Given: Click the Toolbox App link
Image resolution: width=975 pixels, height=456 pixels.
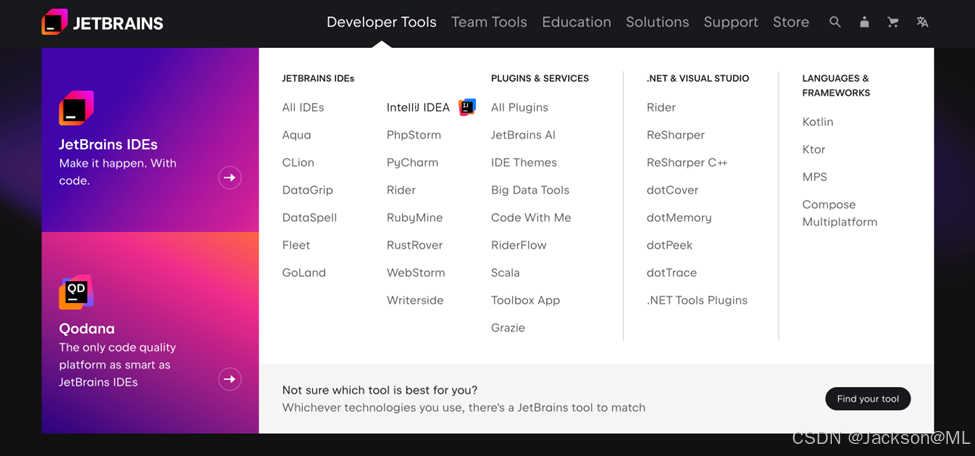Looking at the screenshot, I should (x=525, y=300).
